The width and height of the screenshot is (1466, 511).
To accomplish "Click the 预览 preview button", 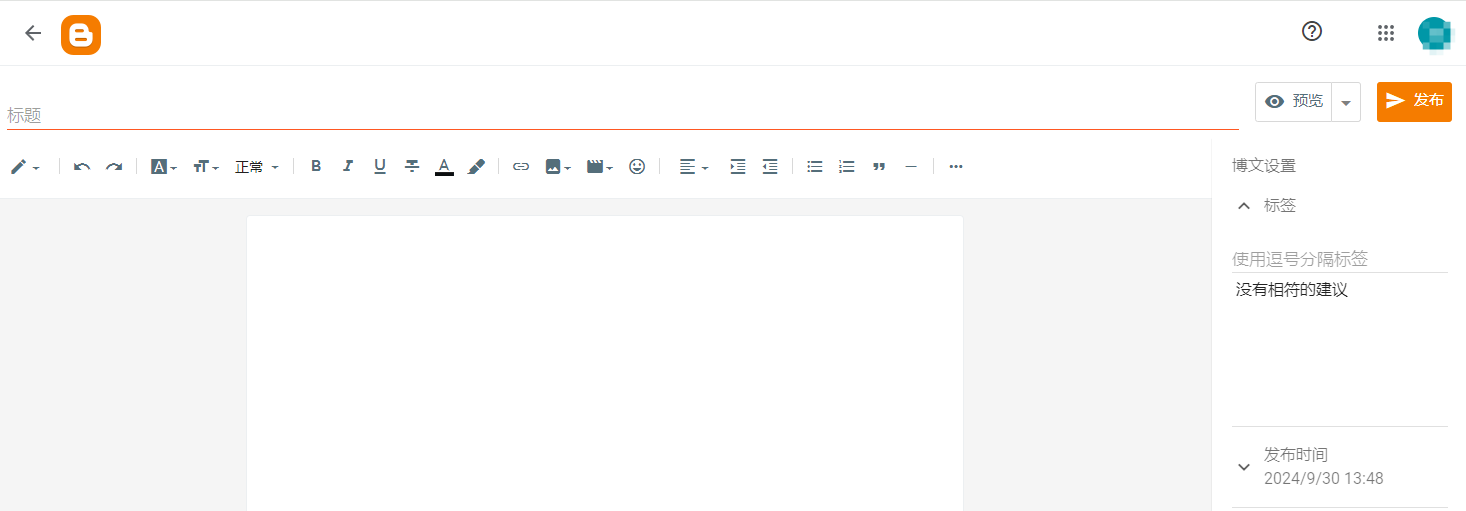I will (1294, 102).
